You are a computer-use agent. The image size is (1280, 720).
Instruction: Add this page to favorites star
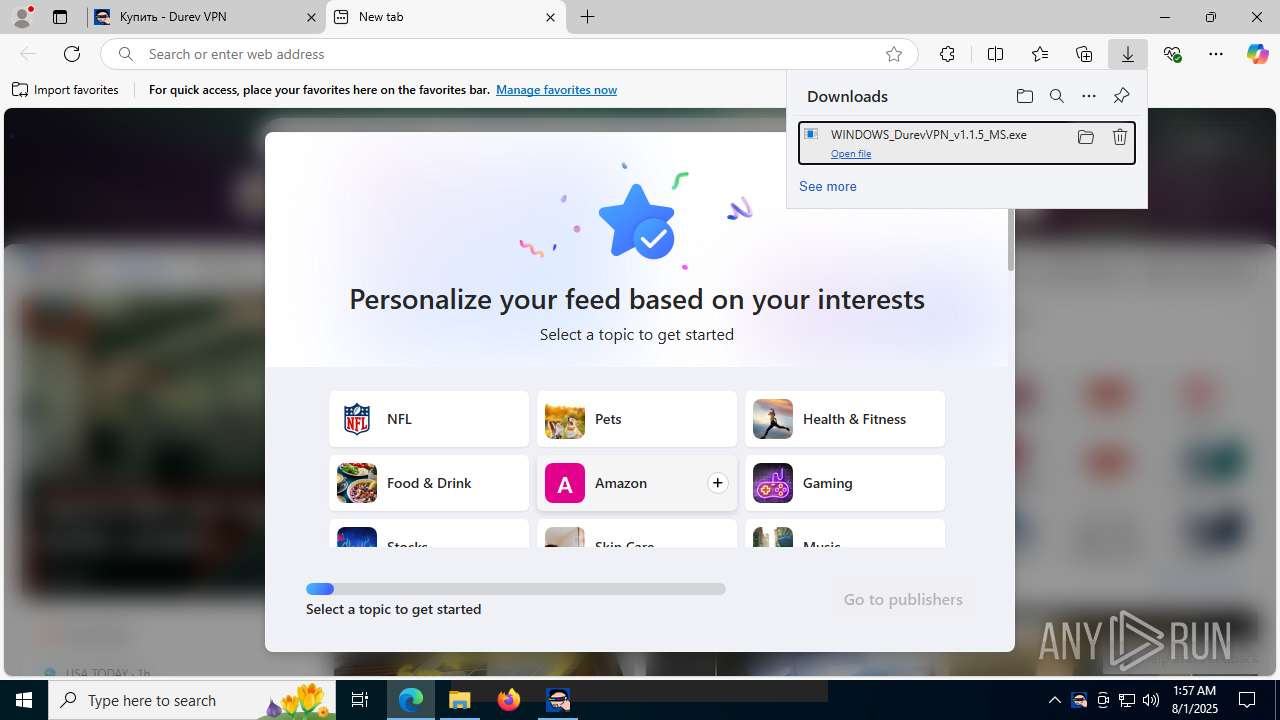click(894, 54)
